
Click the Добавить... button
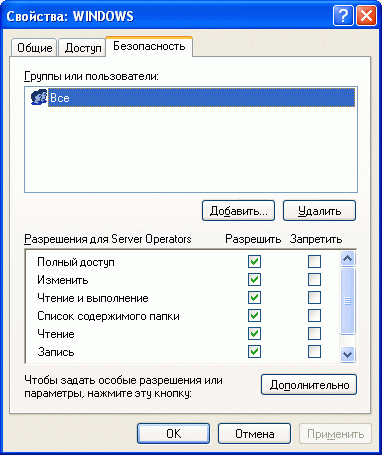point(238,211)
